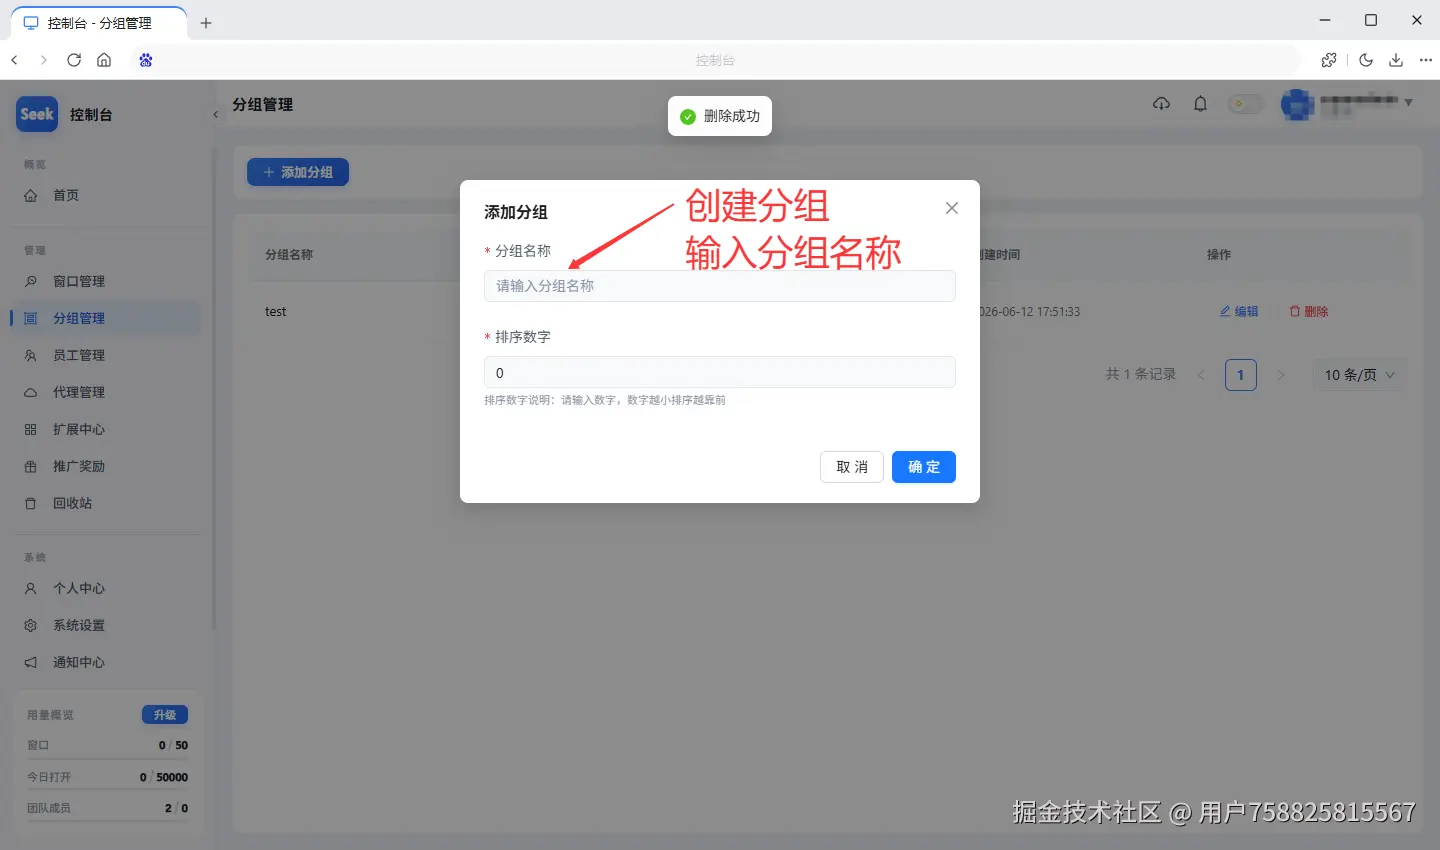Click the 2026-06-12 17:51:33 created-time cell

click(x=1030, y=312)
